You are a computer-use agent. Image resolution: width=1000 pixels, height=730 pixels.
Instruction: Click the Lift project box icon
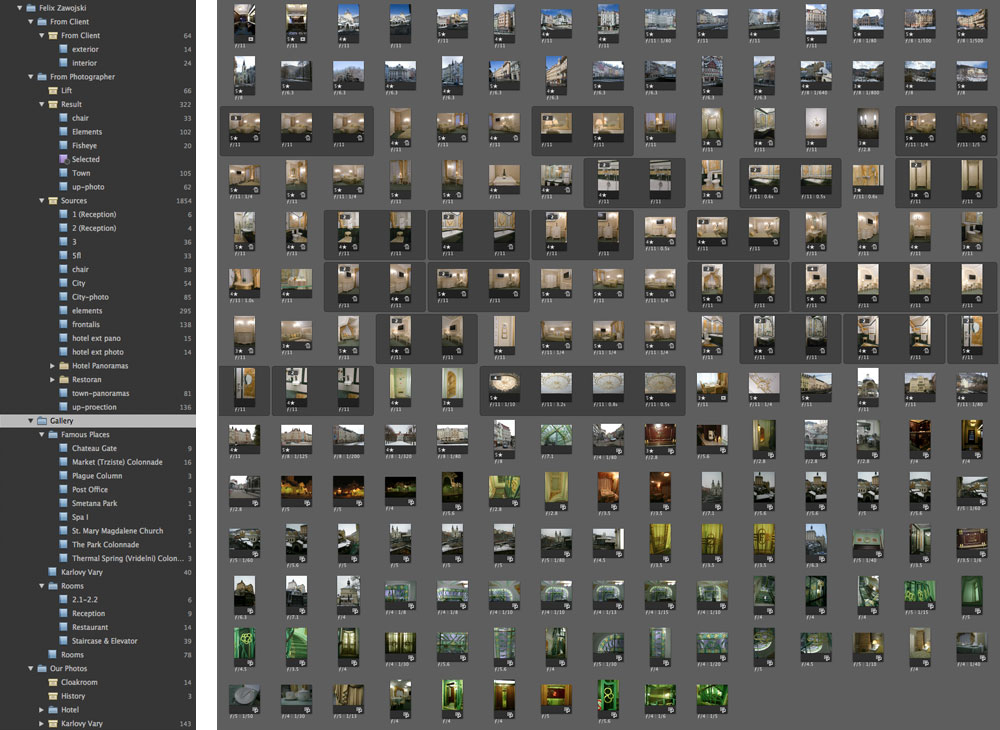click(x=53, y=90)
